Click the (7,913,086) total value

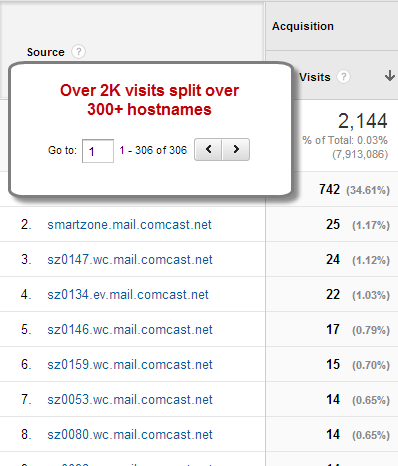(360, 154)
